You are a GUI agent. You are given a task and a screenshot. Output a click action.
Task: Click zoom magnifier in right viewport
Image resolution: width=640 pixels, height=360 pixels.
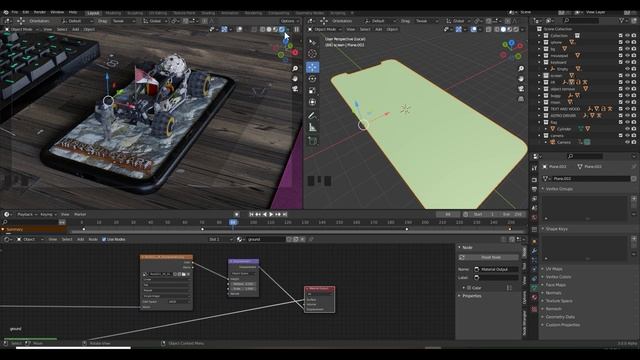tap(521, 69)
